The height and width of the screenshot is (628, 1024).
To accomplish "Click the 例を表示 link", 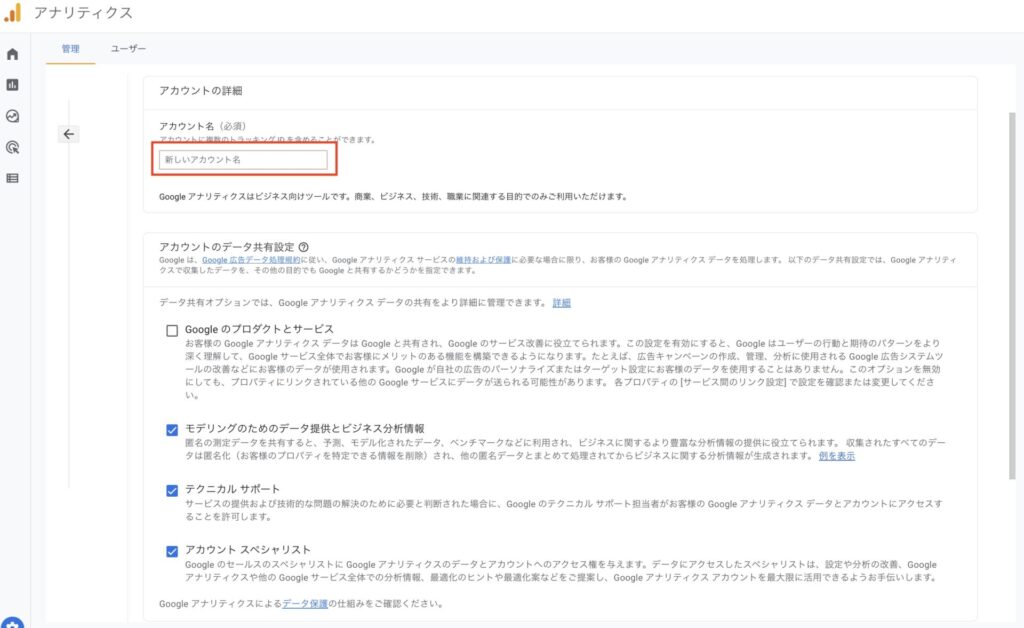I will 837,456.
